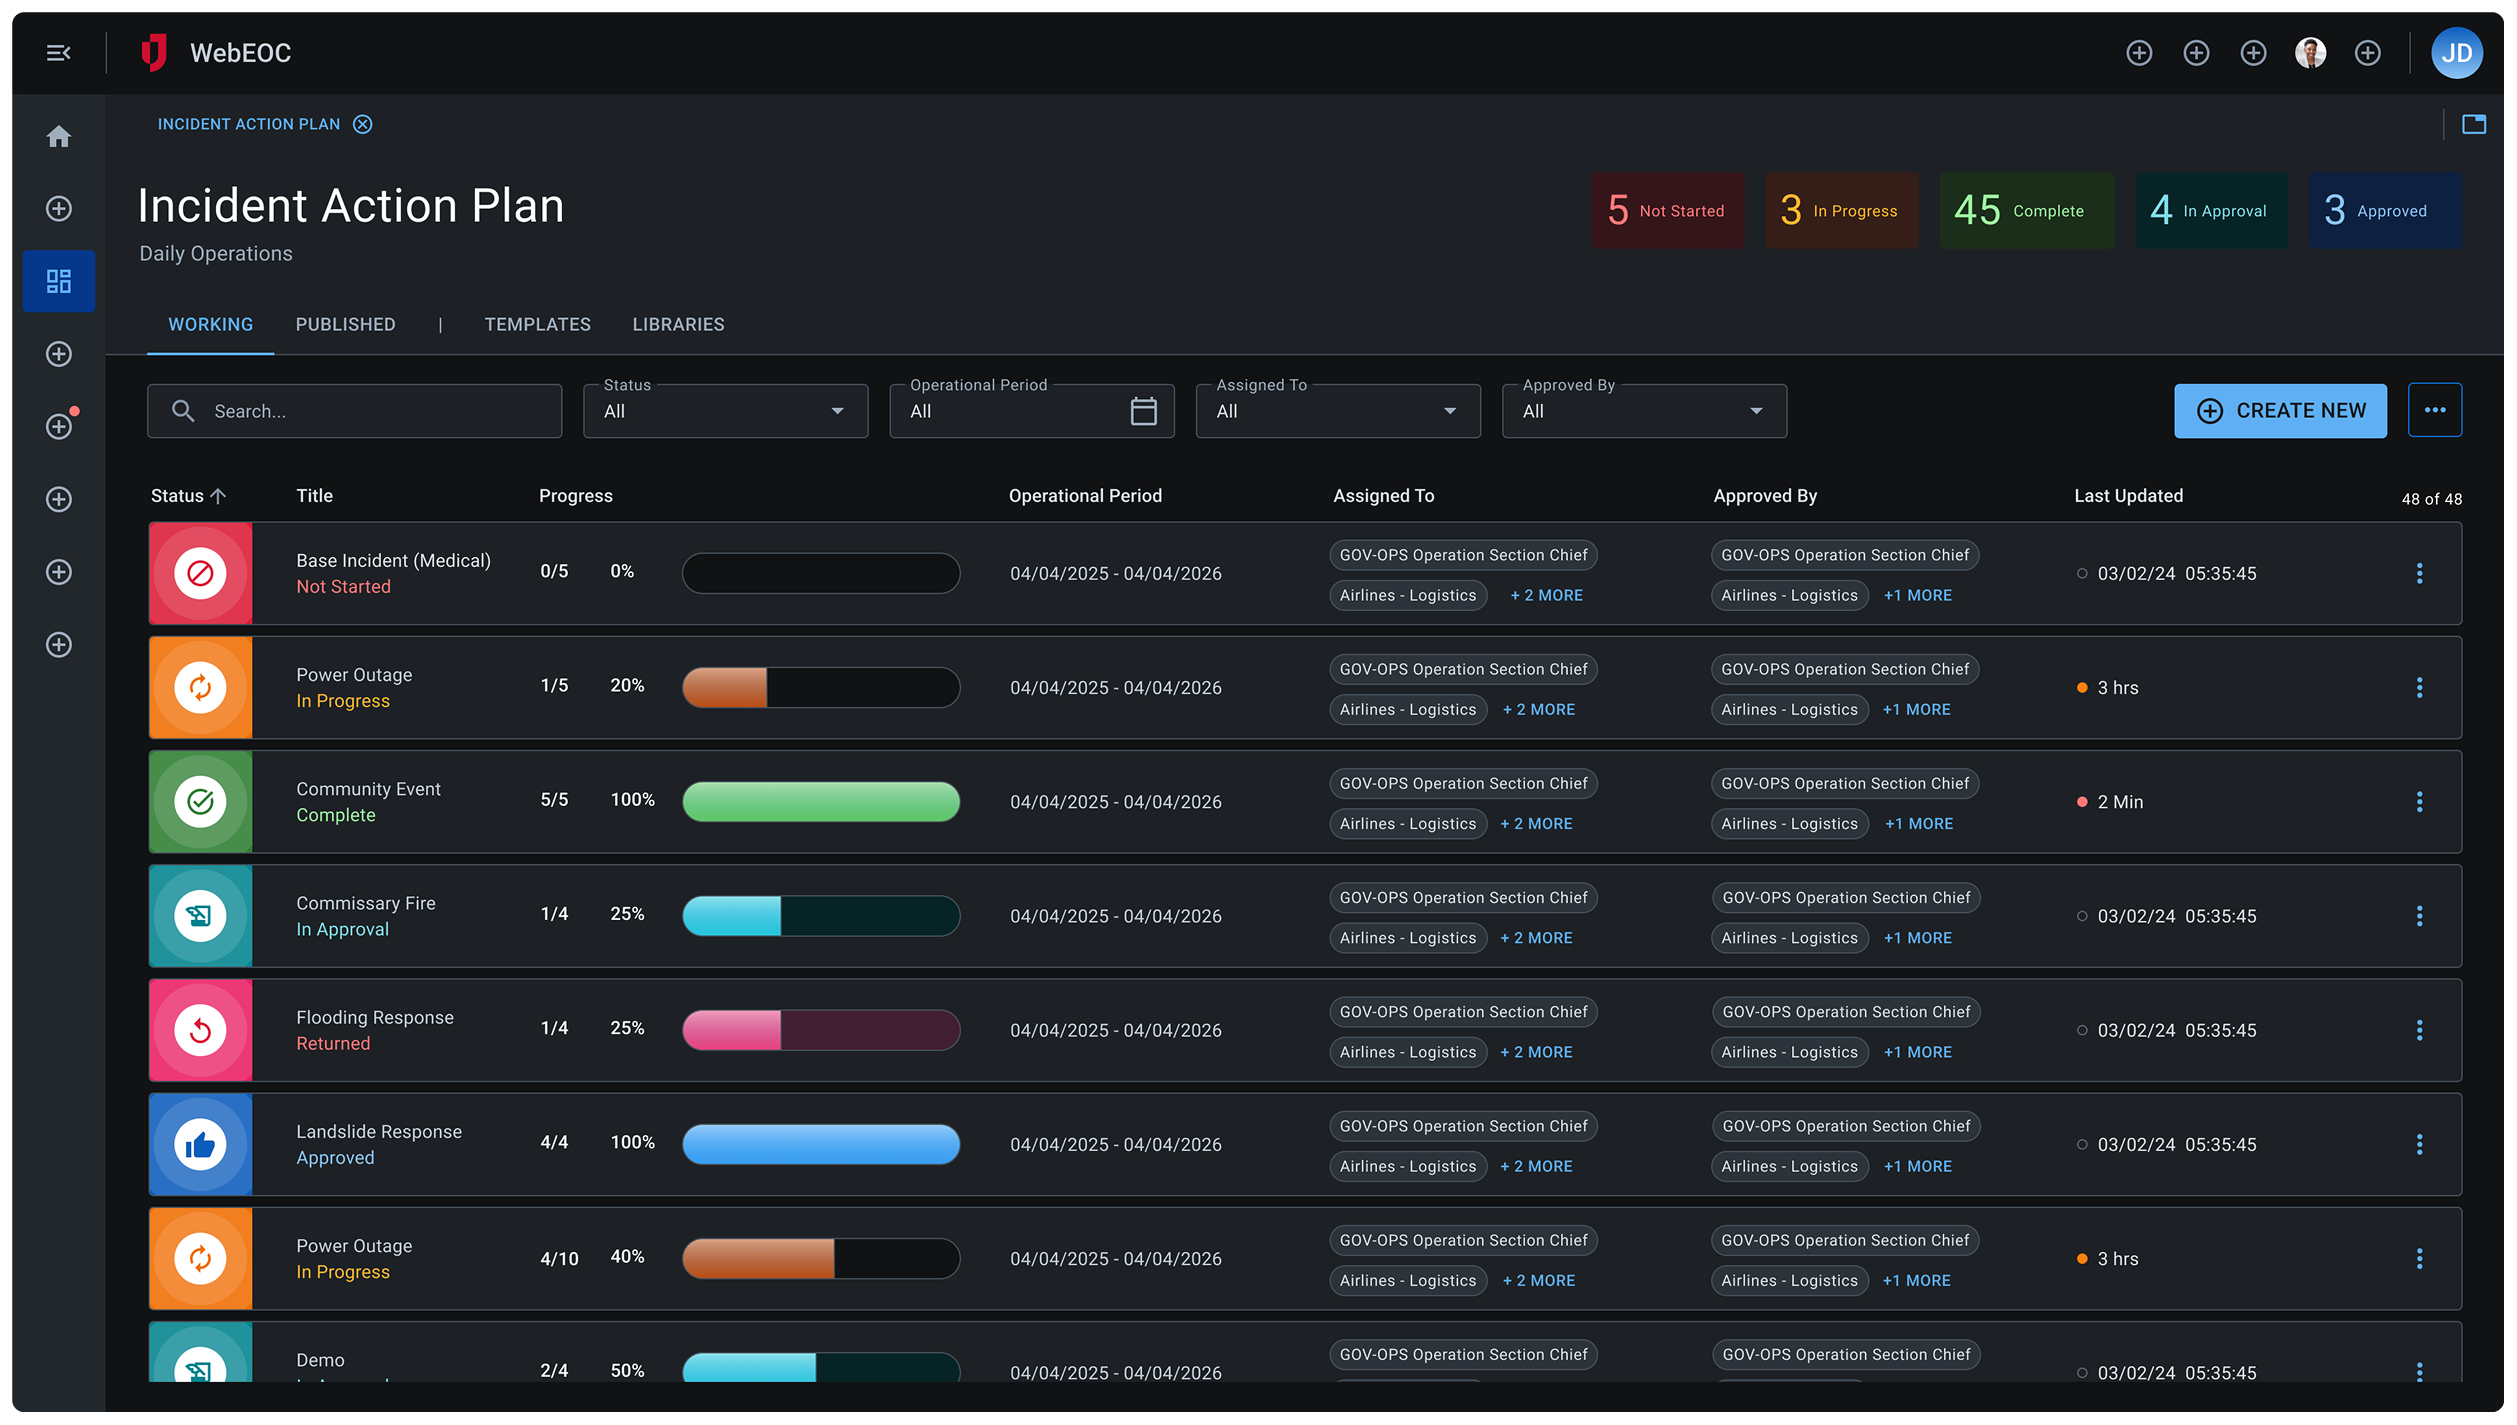This screenshot has height=1425, width=2517.
Task: Switch to the Templates tab
Action: pos(537,324)
